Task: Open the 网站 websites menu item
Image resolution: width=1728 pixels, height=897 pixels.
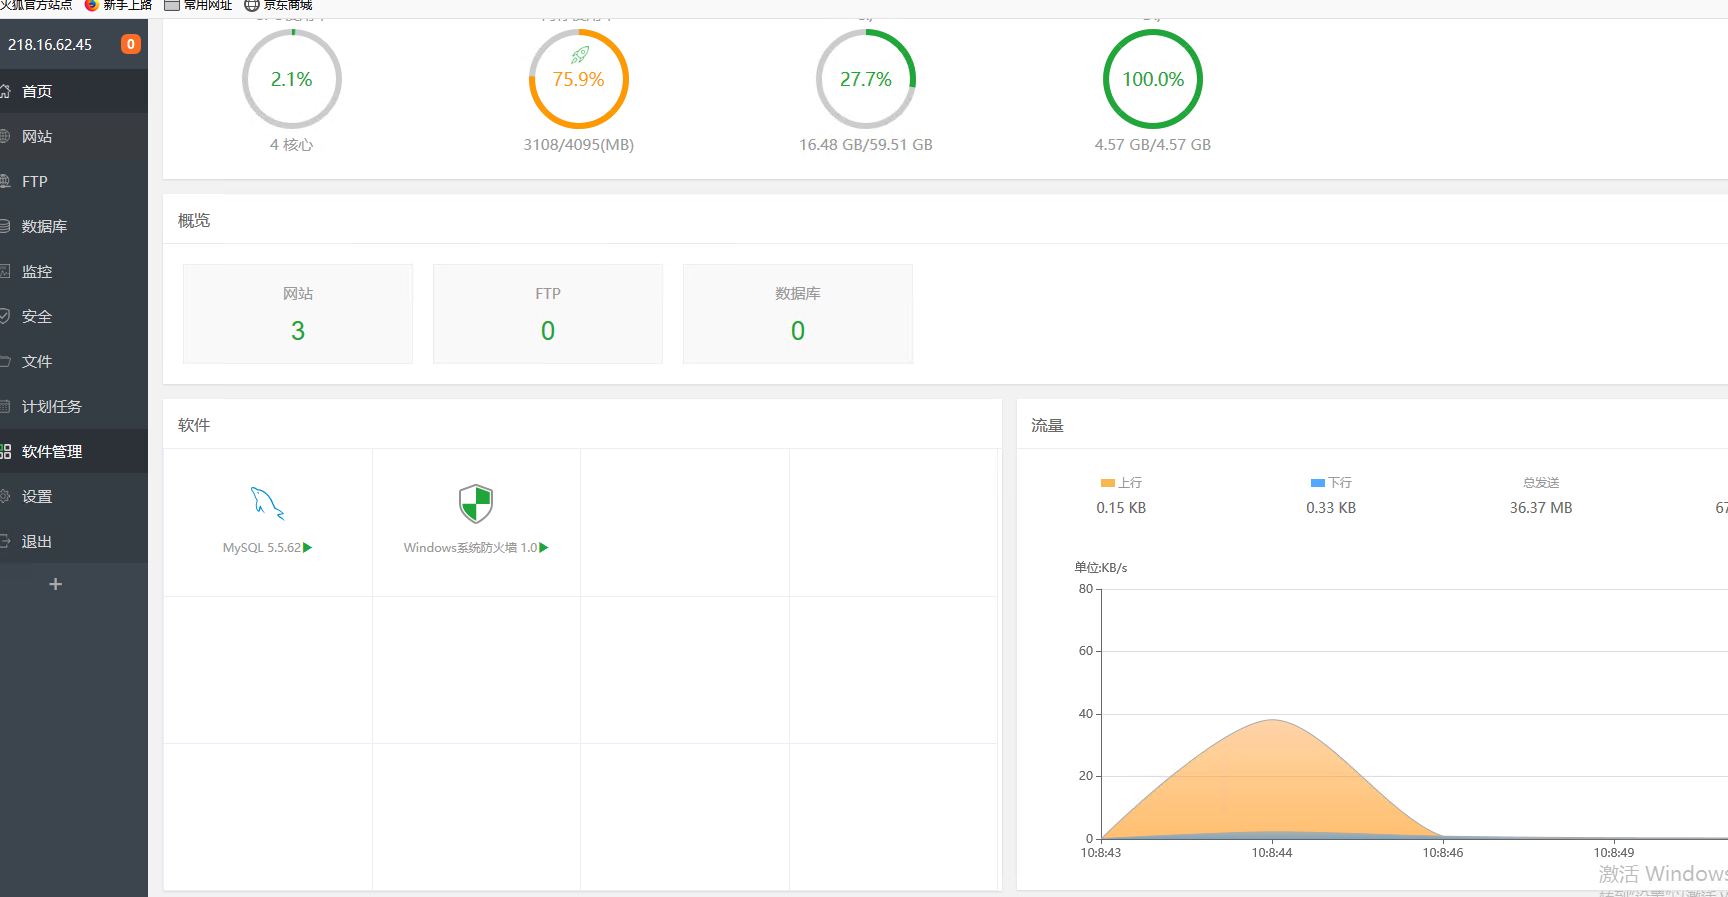Action: [74, 136]
